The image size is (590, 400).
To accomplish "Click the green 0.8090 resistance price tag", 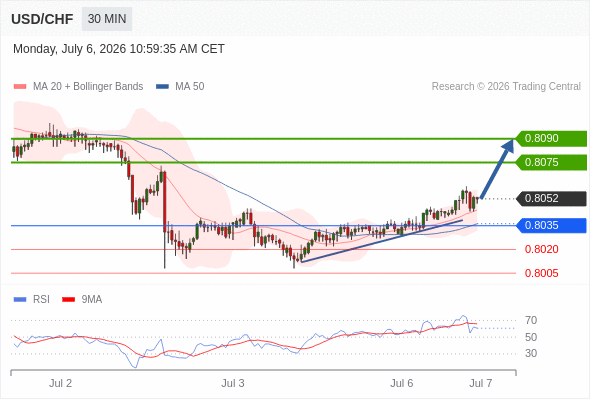I will click(x=551, y=138).
